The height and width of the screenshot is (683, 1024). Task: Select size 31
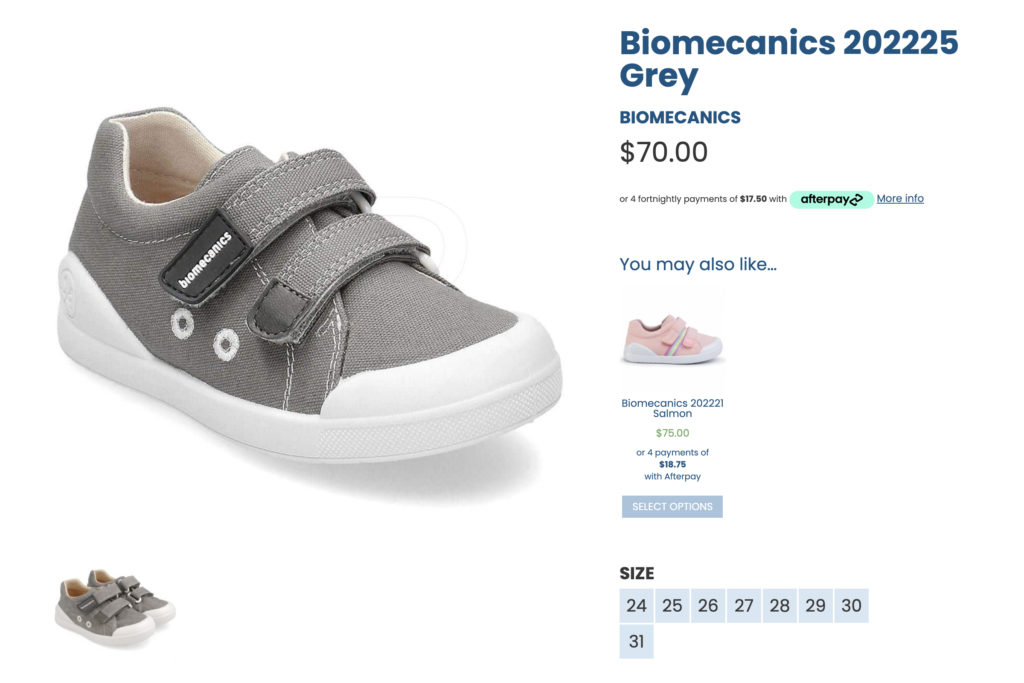coord(637,641)
